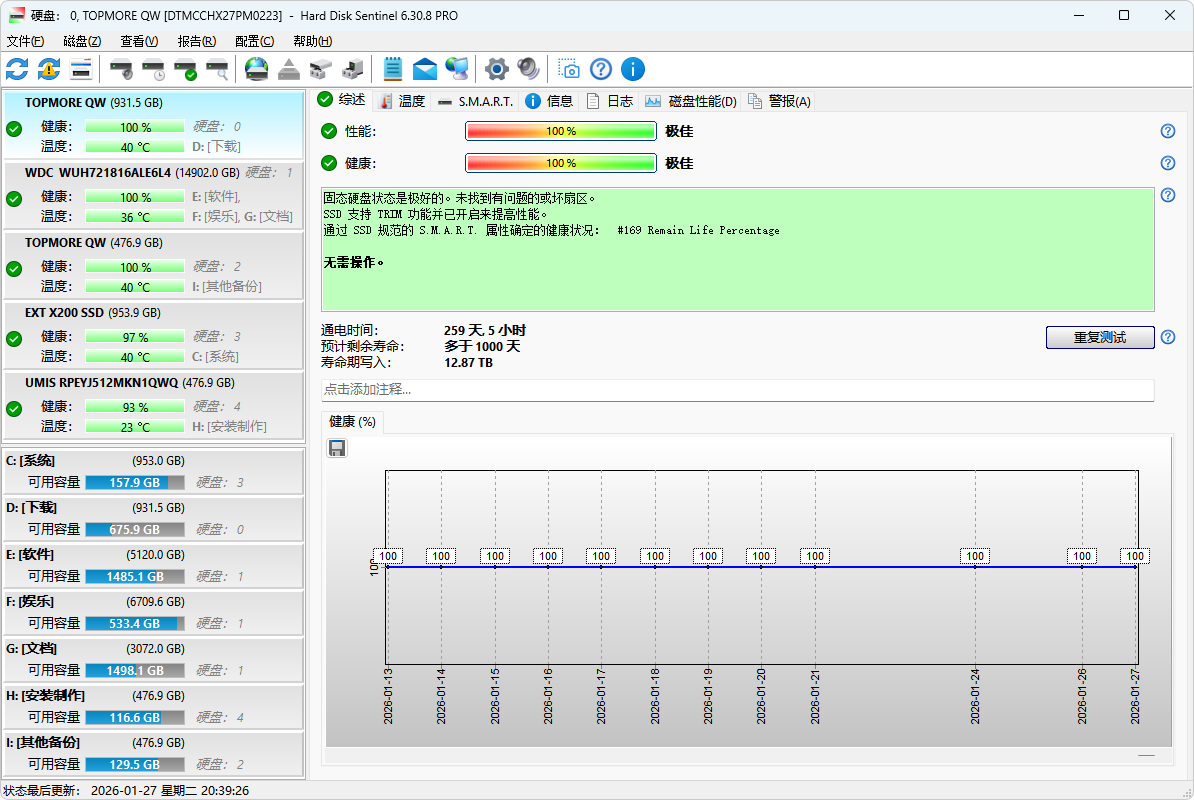Click the 性能 100% gradient bar

(561, 130)
